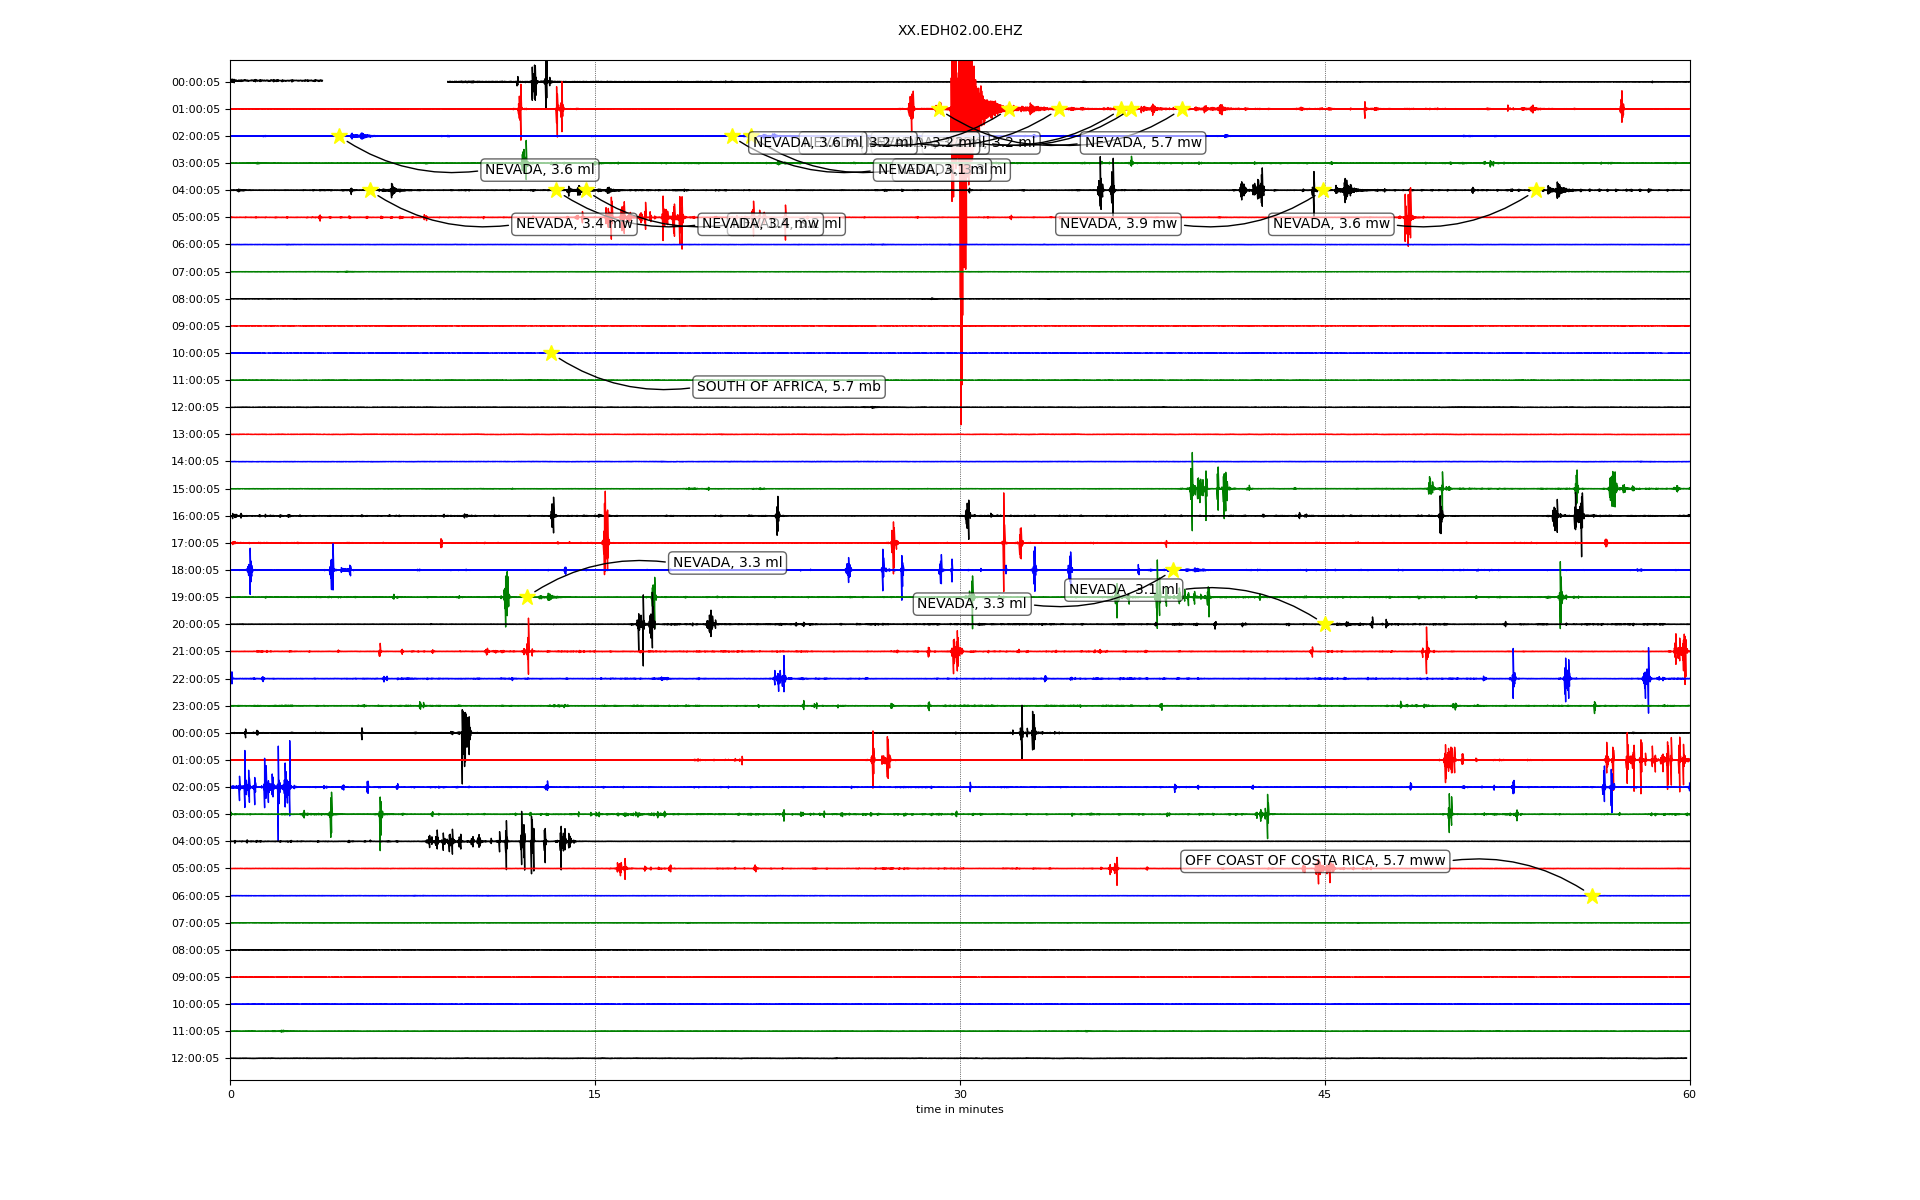The image size is (1920, 1200).
Task: Click the NEVADA, 3.9 mw annotation box
Action: click(x=1118, y=224)
